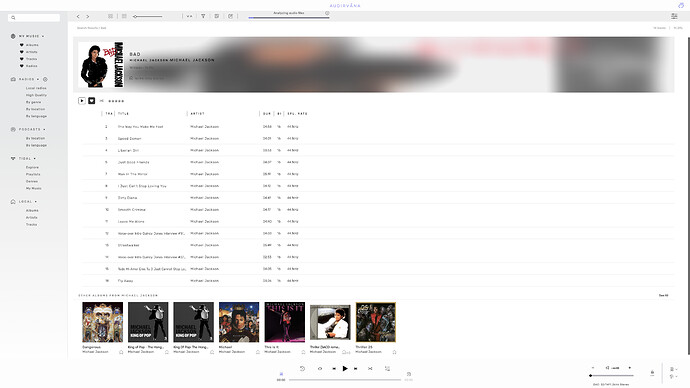
Task: Sort by the TITLE column header
Action: click(x=123, y=113)
